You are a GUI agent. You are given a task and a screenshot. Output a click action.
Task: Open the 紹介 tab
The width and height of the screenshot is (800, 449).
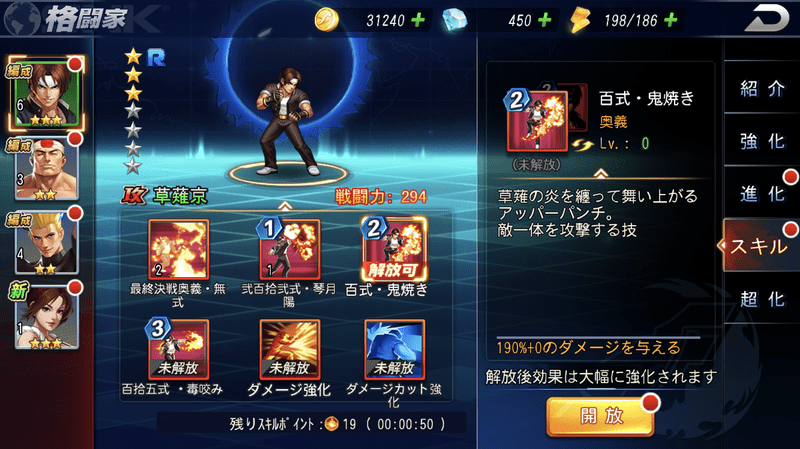pyautogui.click(x=762, y=89)
